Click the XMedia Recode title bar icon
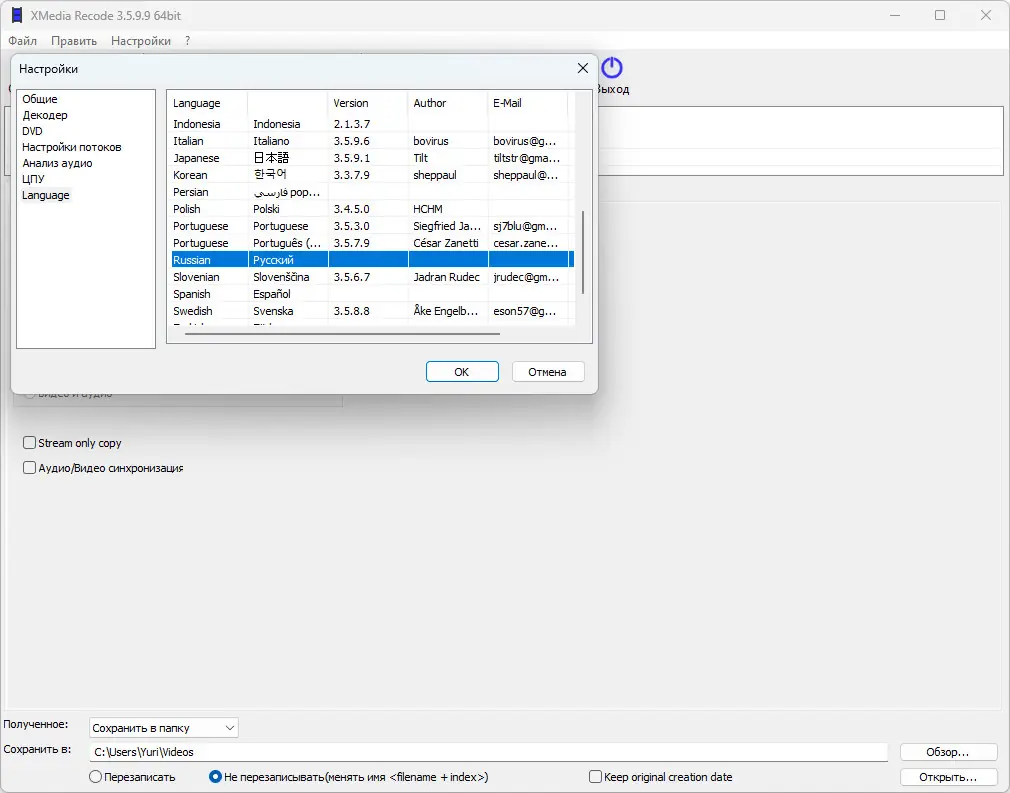The image size is (1010, 793). coord(17,15)
